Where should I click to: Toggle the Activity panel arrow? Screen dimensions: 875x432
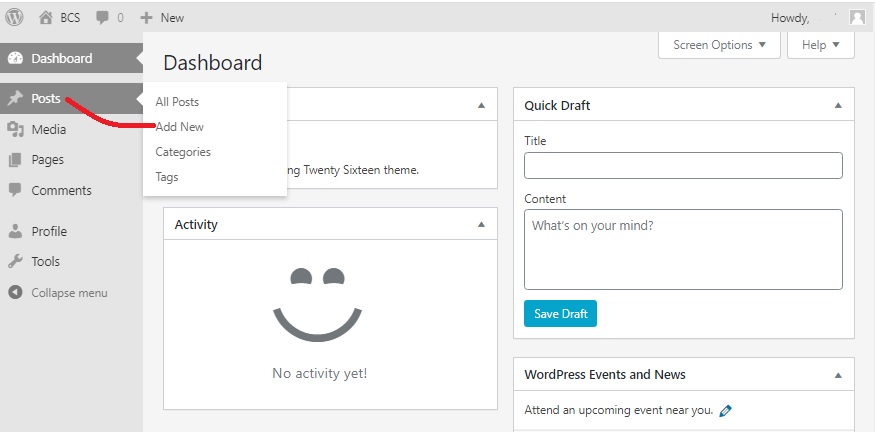[481, 224]
